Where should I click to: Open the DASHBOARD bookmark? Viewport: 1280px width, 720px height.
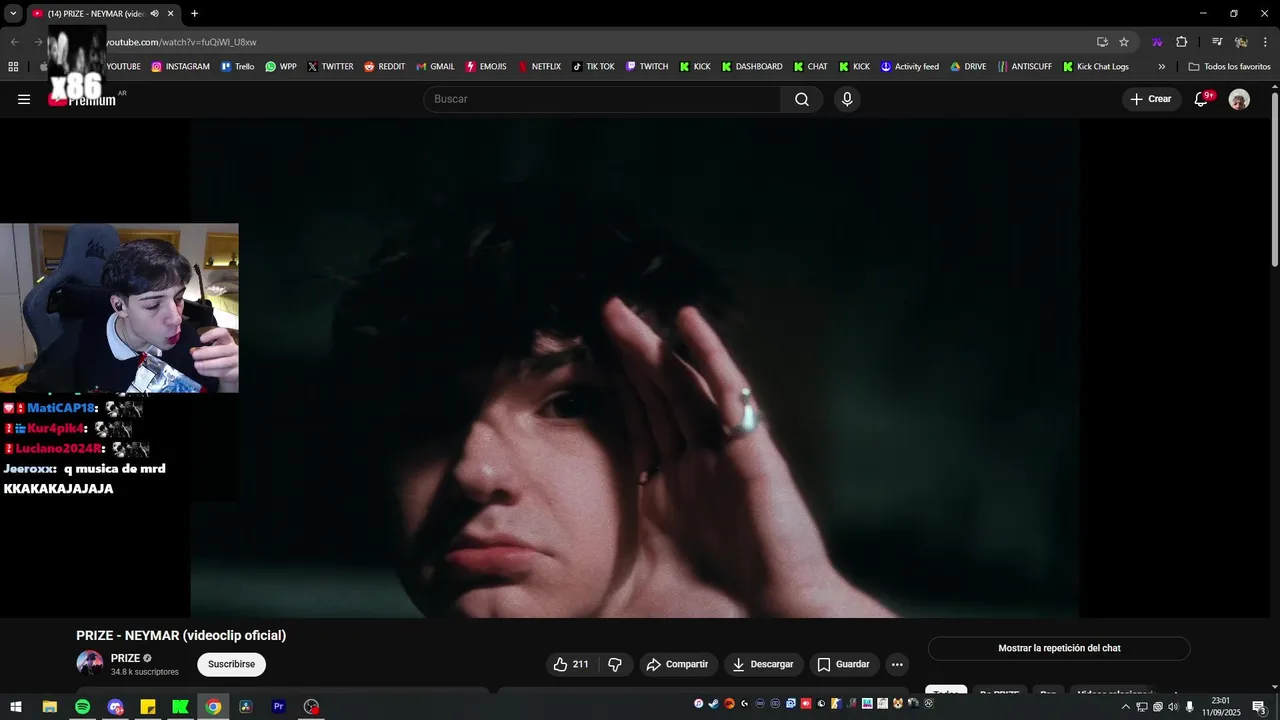tap(752, 67)
